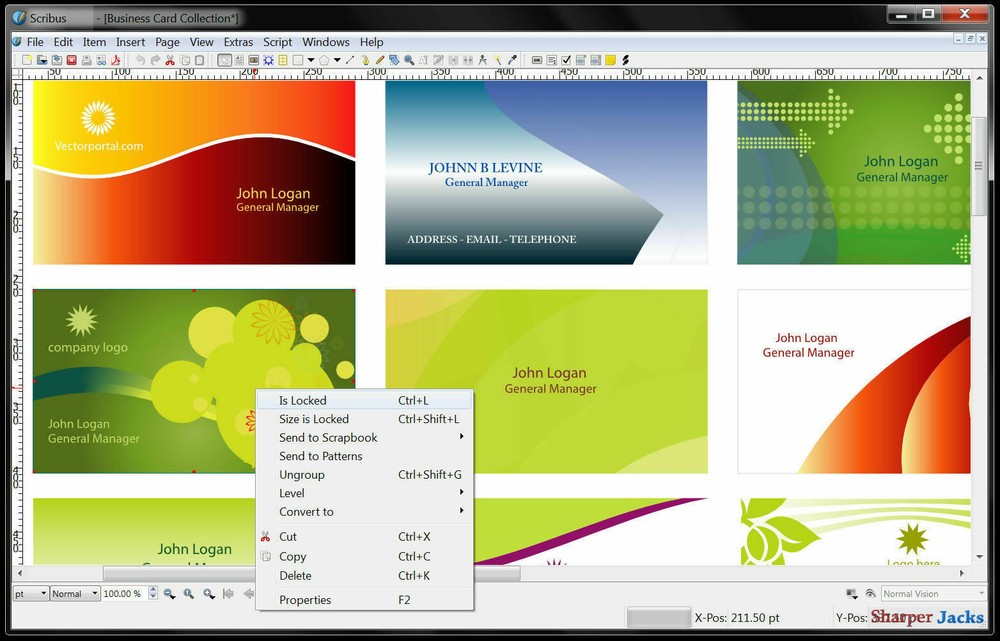Select the Rotate Item tool

393,60
